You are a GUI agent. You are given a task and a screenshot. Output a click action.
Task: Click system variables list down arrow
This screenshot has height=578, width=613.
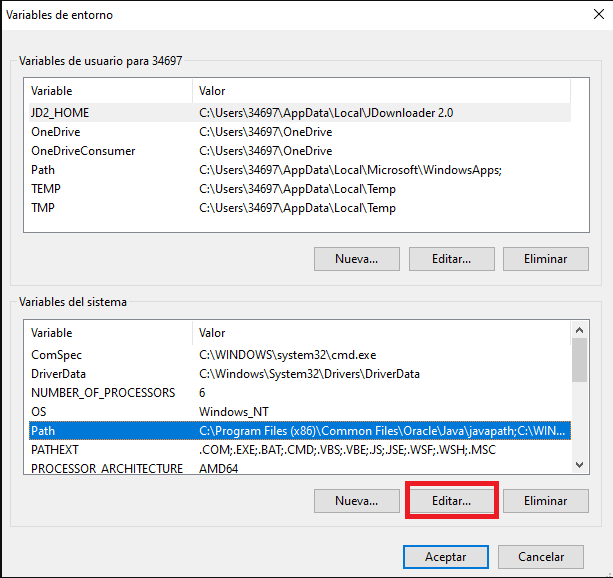pos(579,465)
